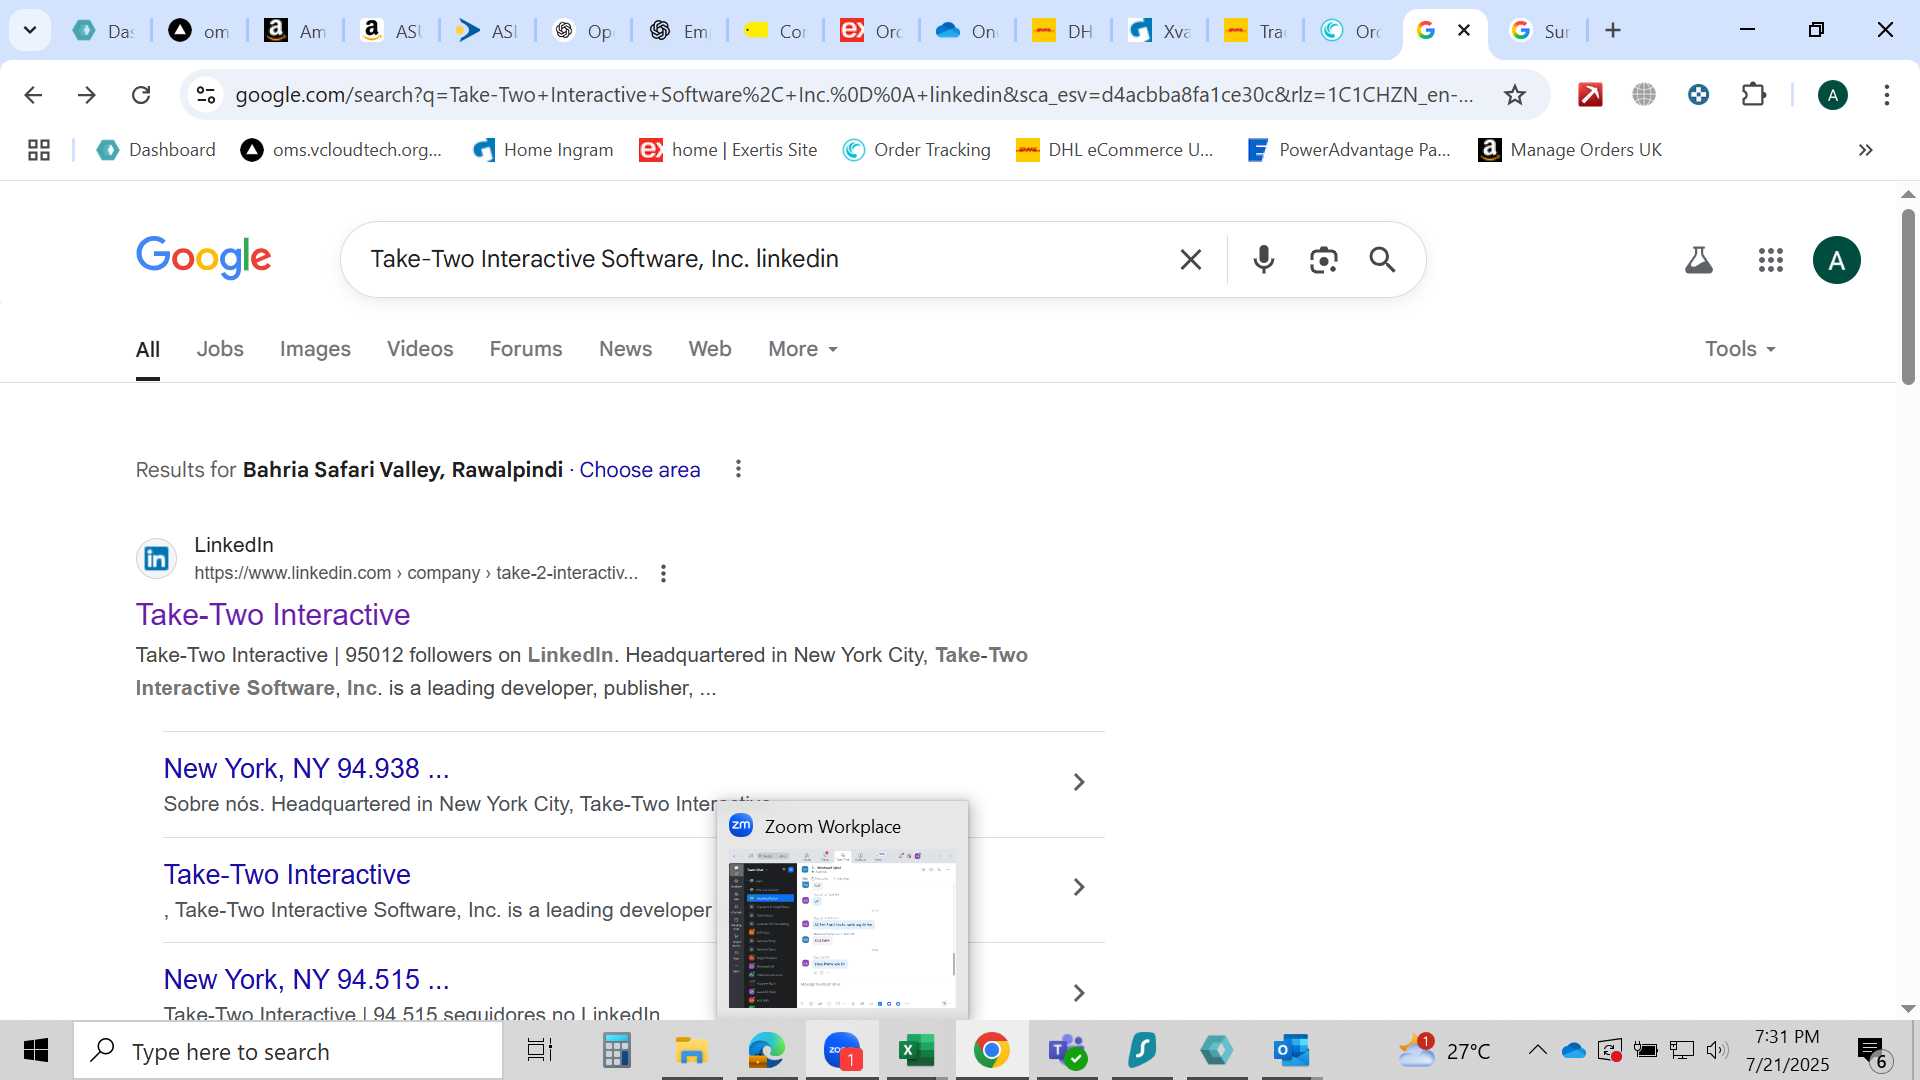Click the Google logo
Screen dimensions: 1920x1080
203,258
